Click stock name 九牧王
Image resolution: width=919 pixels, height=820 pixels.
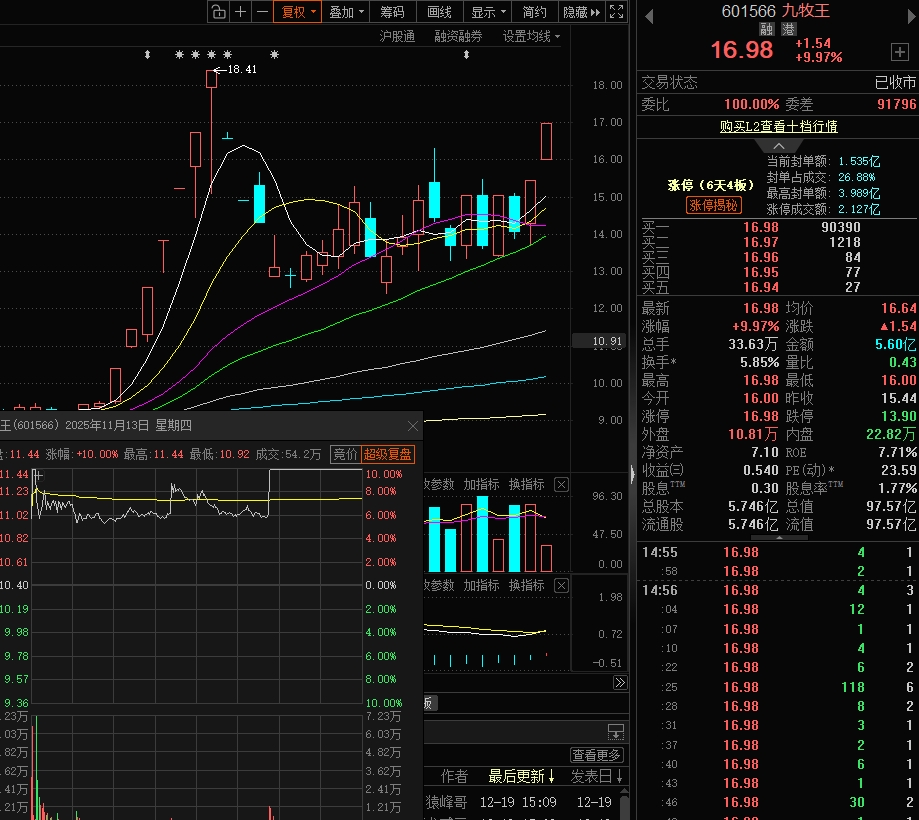(x=805, y=11)
